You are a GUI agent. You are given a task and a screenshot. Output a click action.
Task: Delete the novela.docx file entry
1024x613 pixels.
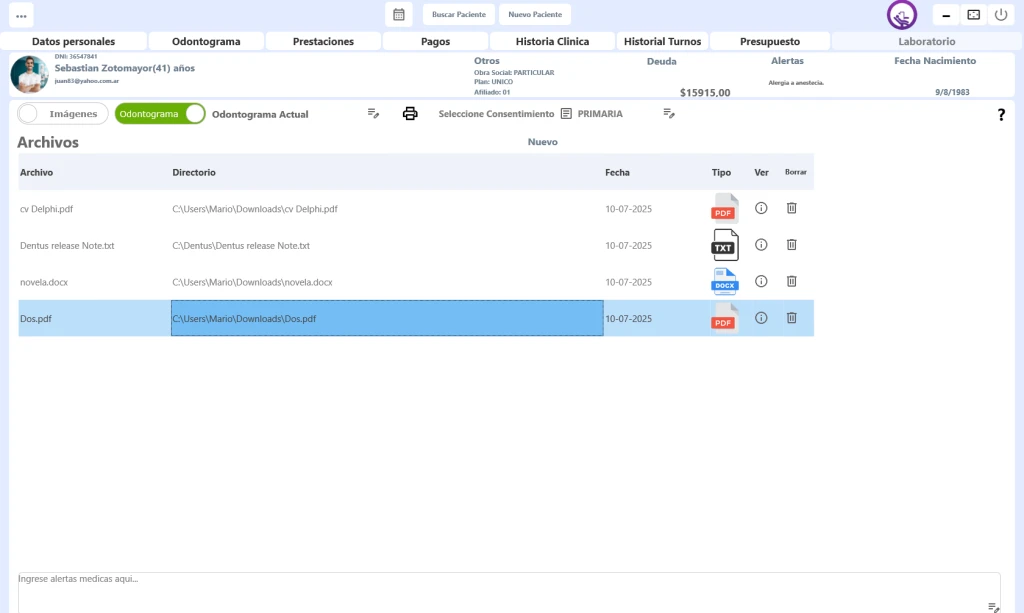pyautogui.click(x=791, y=282)
